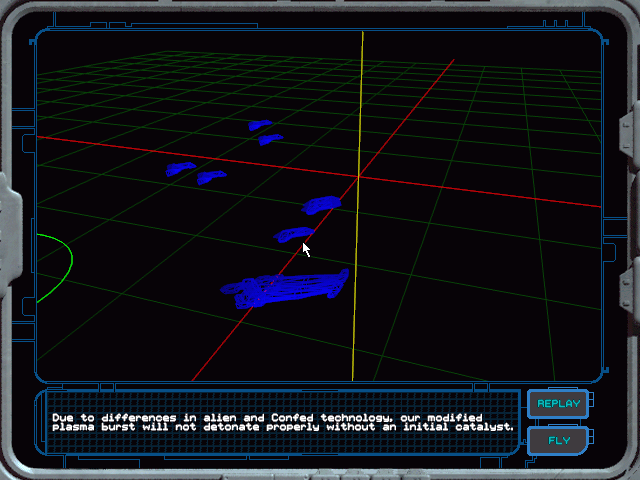The height and width of the screenshot is (480, 640).
Task: Click the fighter right of the leftmost ship
Action: [211, 177]
